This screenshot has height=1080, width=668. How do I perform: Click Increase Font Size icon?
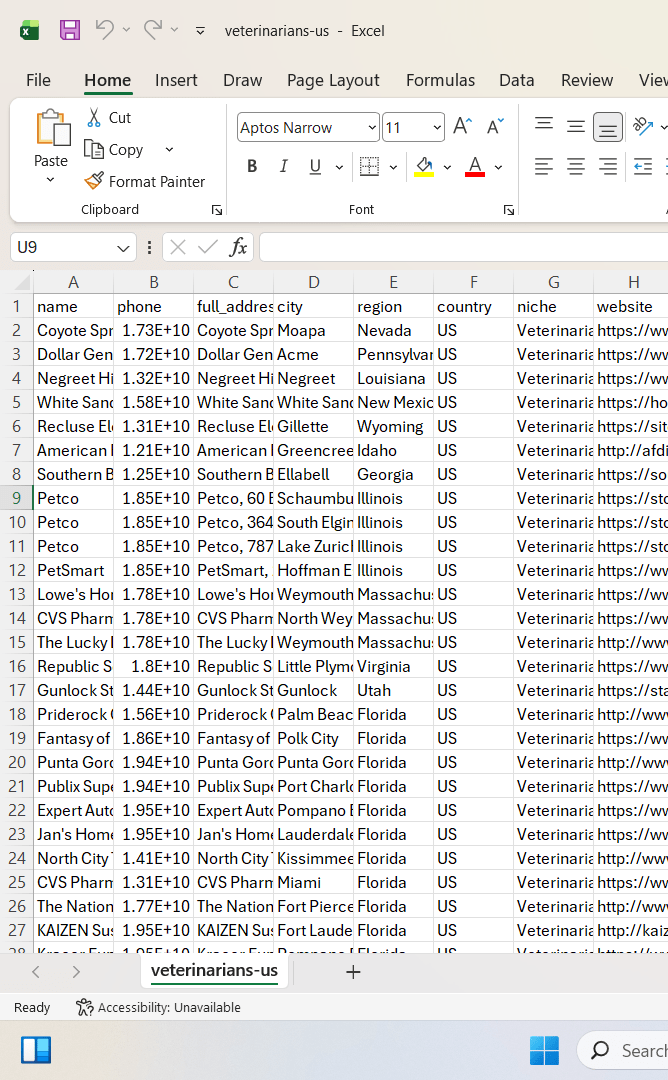[x=462, y=127]
